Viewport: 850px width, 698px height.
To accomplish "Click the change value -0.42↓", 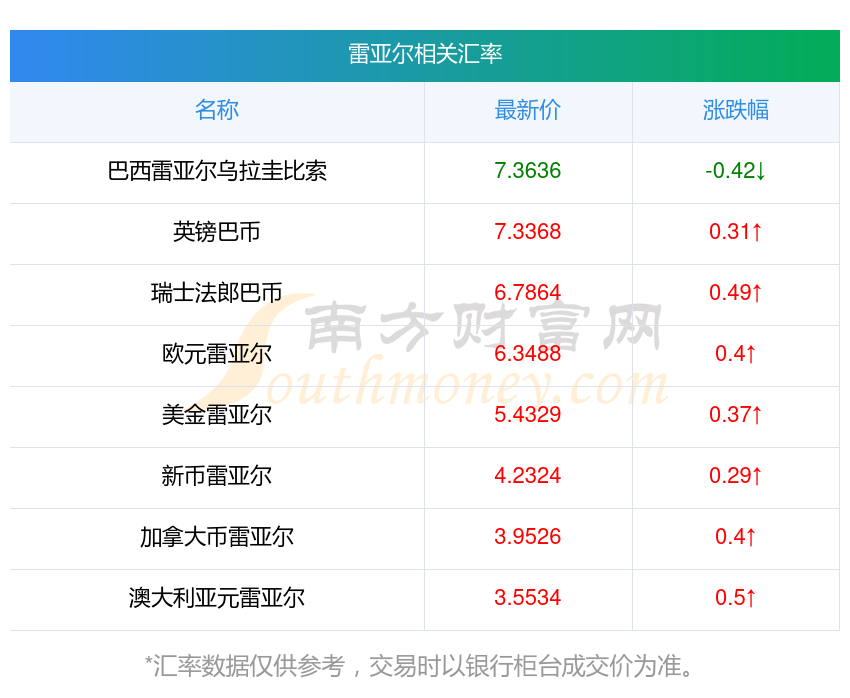I will [736, 171].
